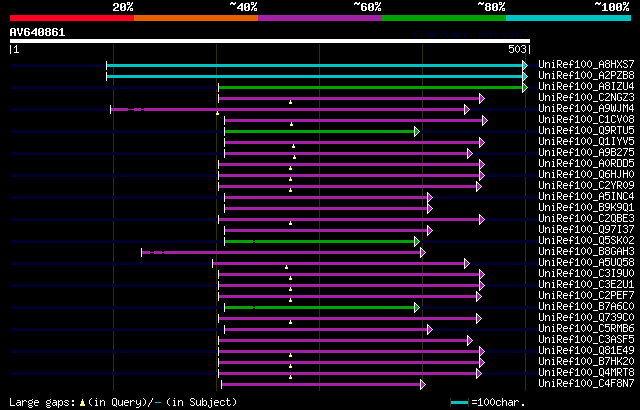Screen dimensions: 640x410
Task: Select the UniRef100_Q1IYV5 hit label
Action: click(x=586, y=142)
